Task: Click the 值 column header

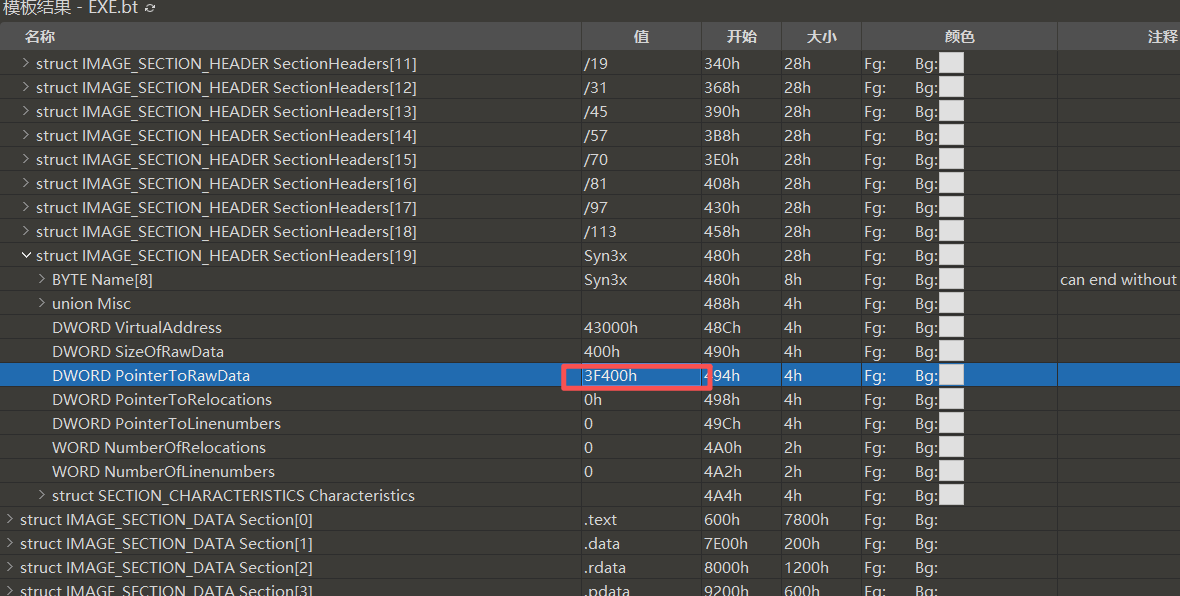Action: [x=641, y=37]
